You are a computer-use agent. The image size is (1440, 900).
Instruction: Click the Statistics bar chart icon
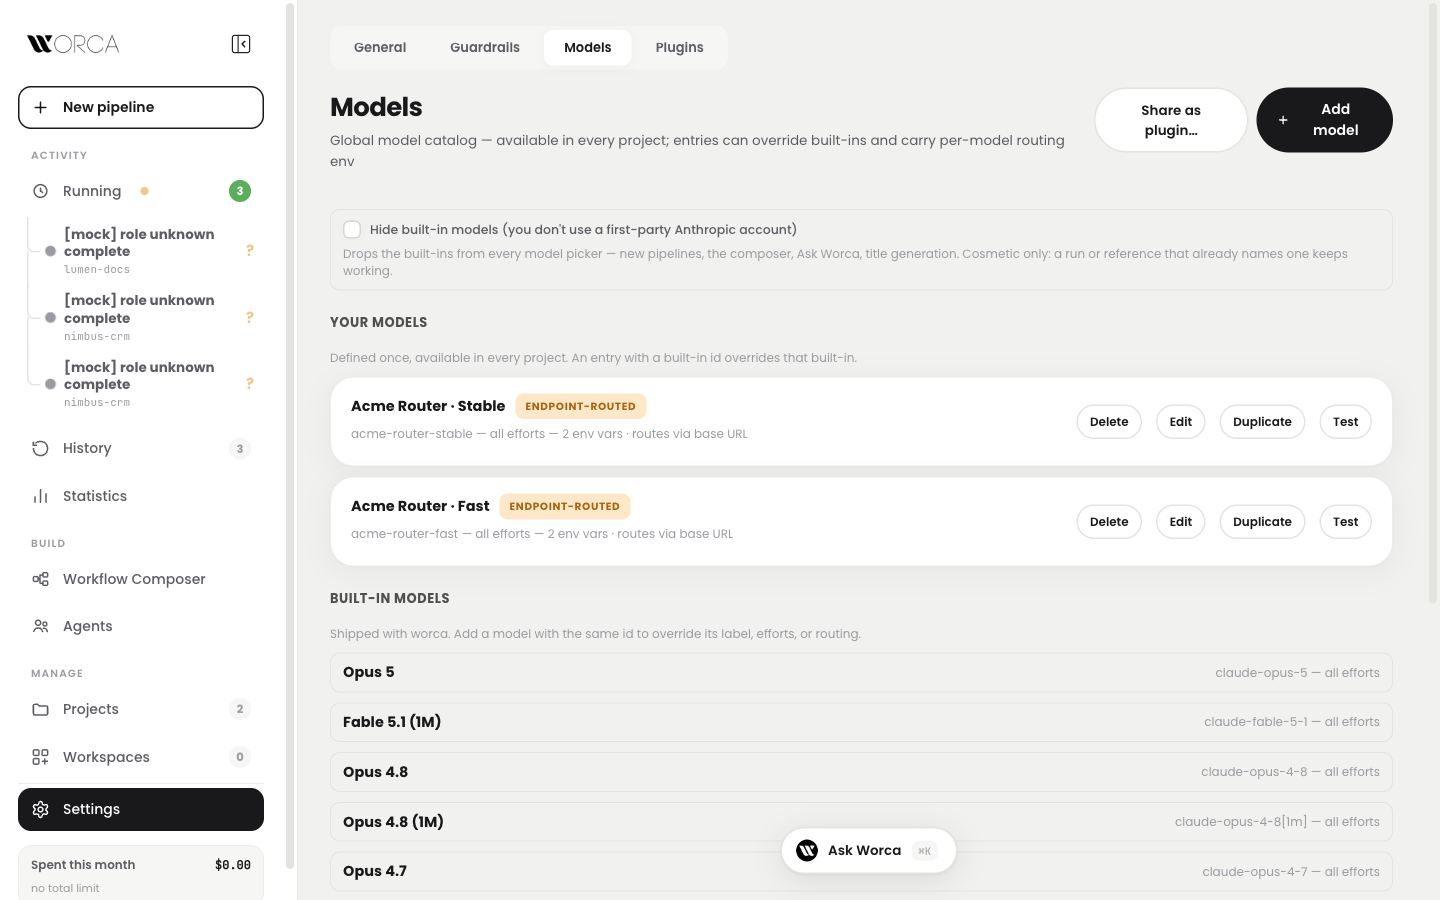41,496
